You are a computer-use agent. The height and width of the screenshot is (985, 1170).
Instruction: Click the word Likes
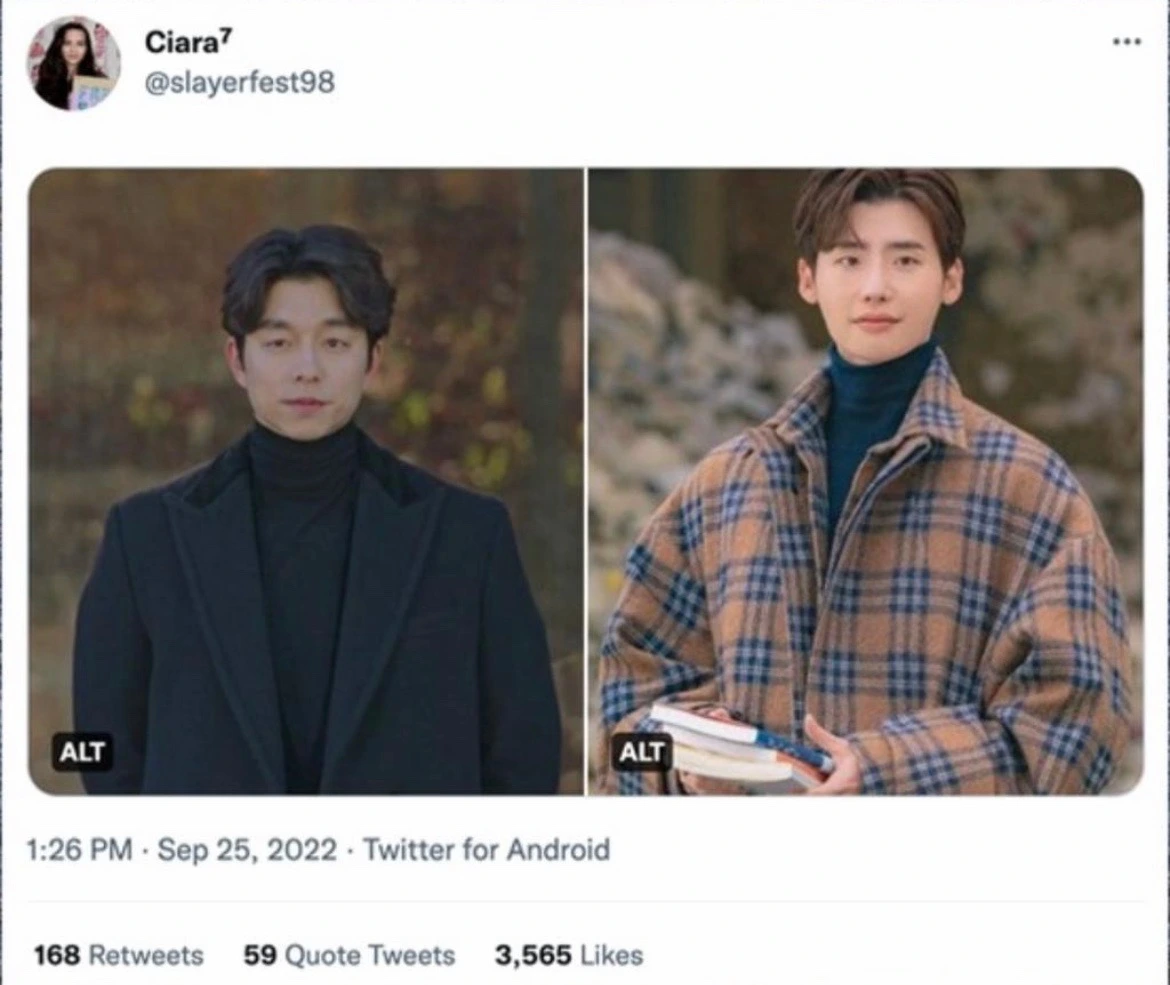coord(611,955)
